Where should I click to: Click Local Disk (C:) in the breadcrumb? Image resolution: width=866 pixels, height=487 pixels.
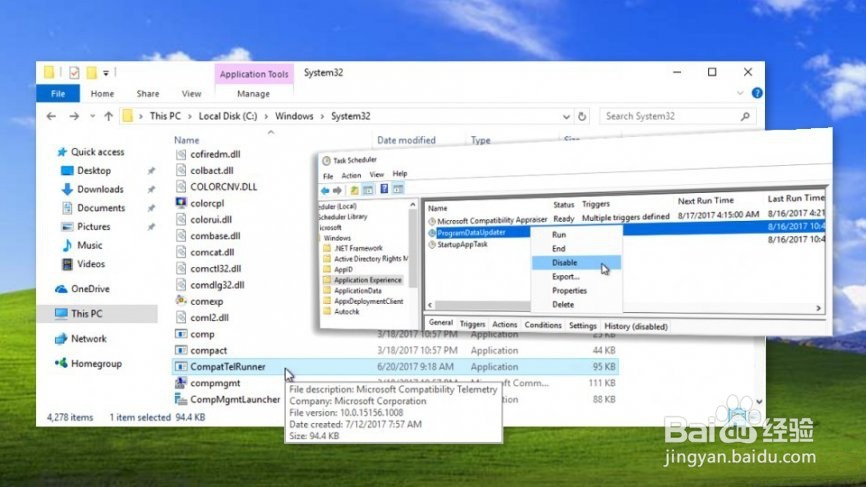(228, 116)
